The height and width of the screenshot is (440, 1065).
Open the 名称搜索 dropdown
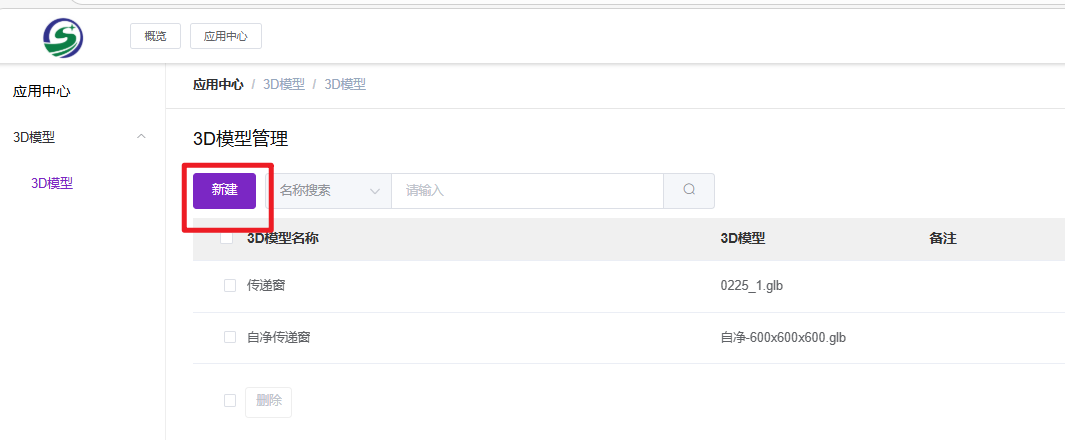(x=328, y=190)
